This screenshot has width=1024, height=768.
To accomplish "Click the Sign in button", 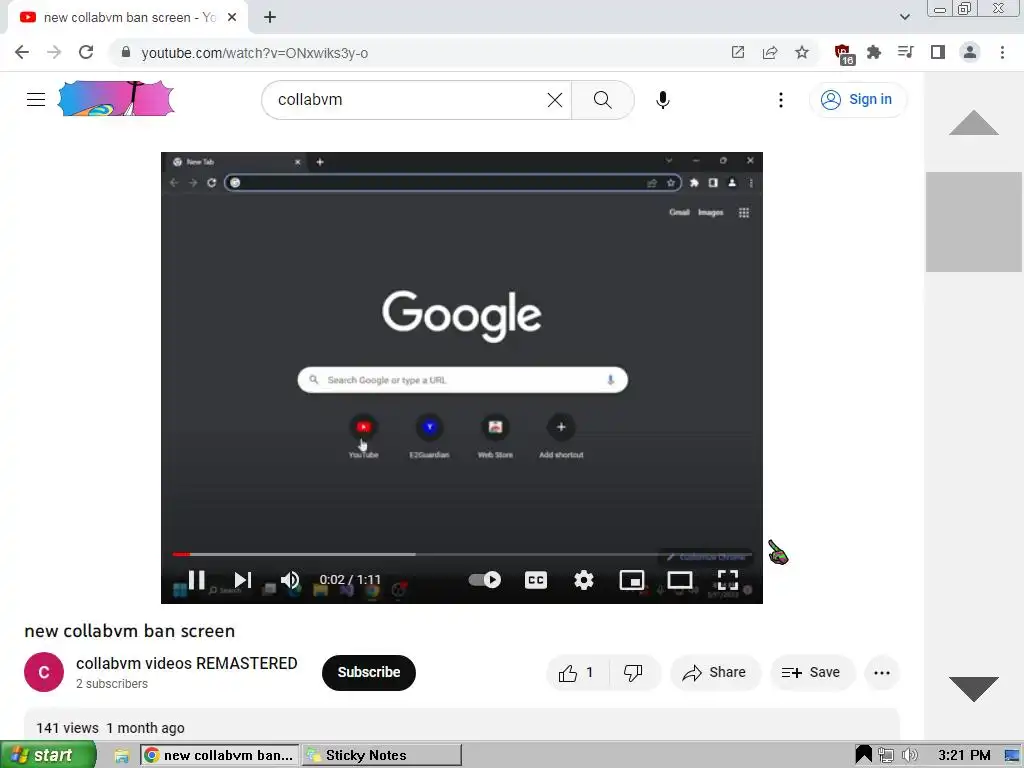I will click(856, 99).
